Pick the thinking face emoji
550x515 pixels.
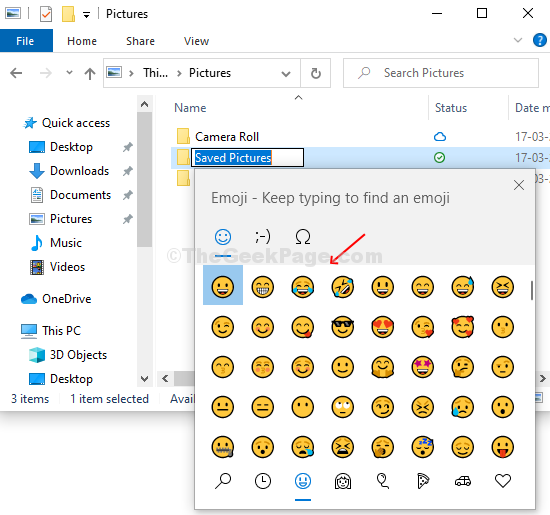pos(463,367)
